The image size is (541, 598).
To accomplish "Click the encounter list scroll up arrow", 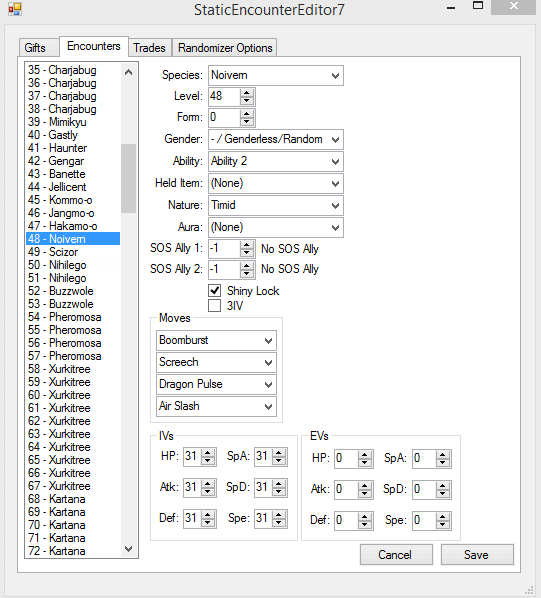I will tap(128, 72).
